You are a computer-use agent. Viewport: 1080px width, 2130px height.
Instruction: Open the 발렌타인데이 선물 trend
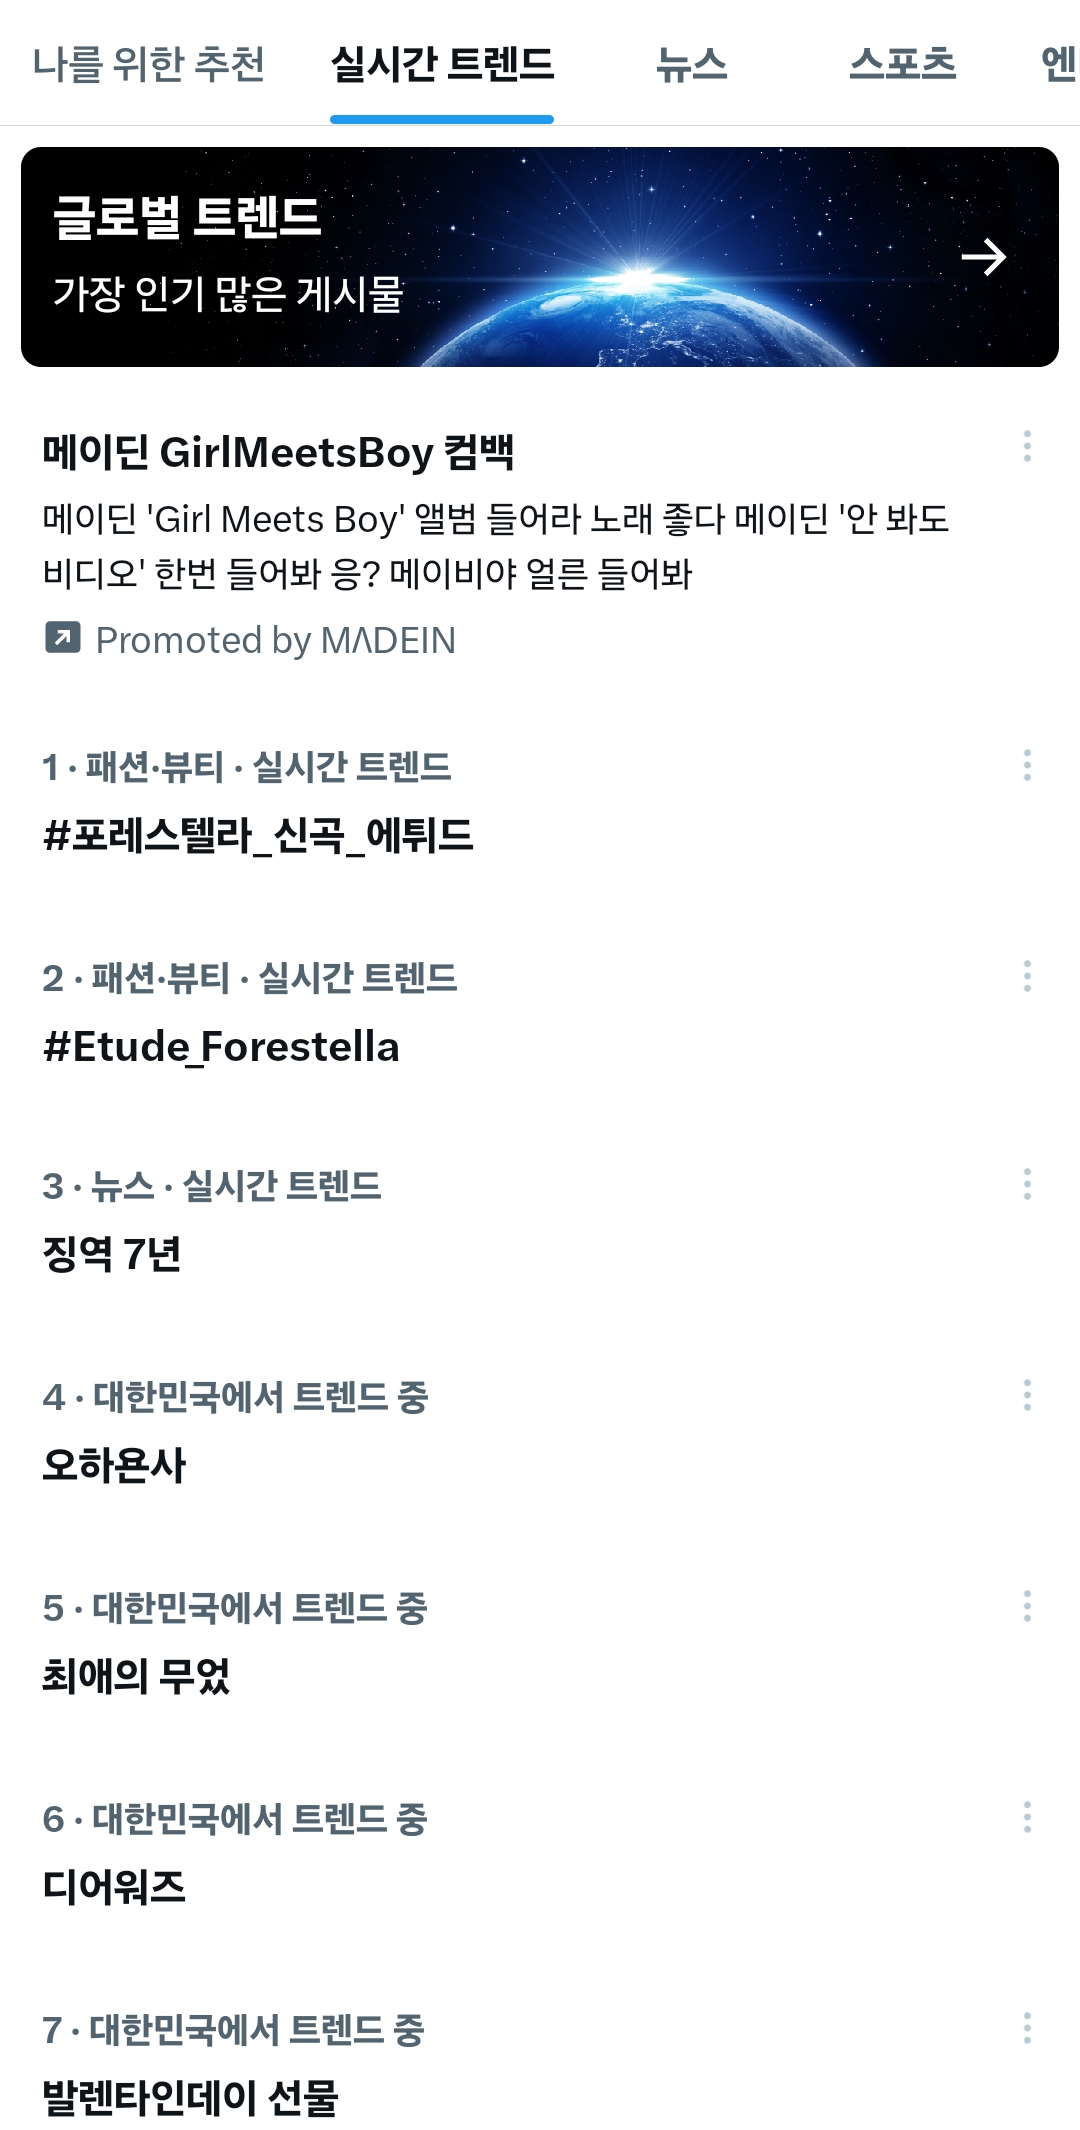(x=190, y=2097)
